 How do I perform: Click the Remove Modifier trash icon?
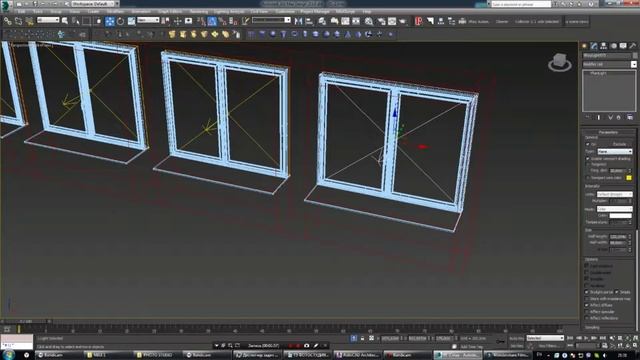pyautogui.click(x=619, y=118)
